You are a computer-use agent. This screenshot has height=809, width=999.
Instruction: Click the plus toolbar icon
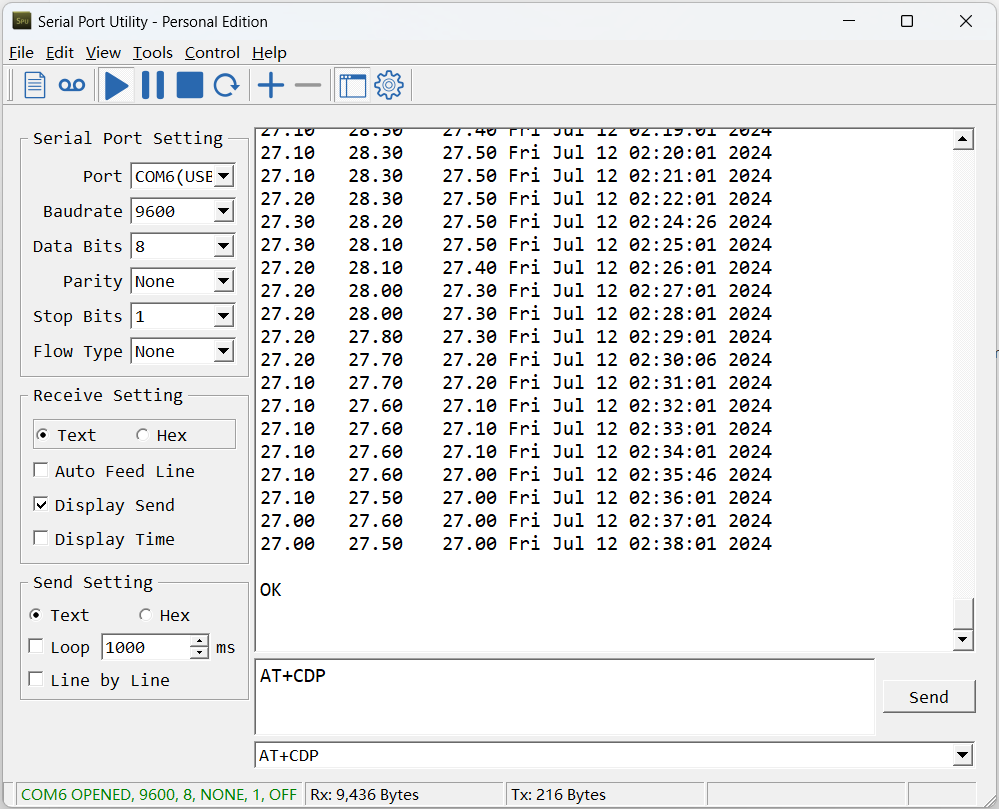(271, 85)
